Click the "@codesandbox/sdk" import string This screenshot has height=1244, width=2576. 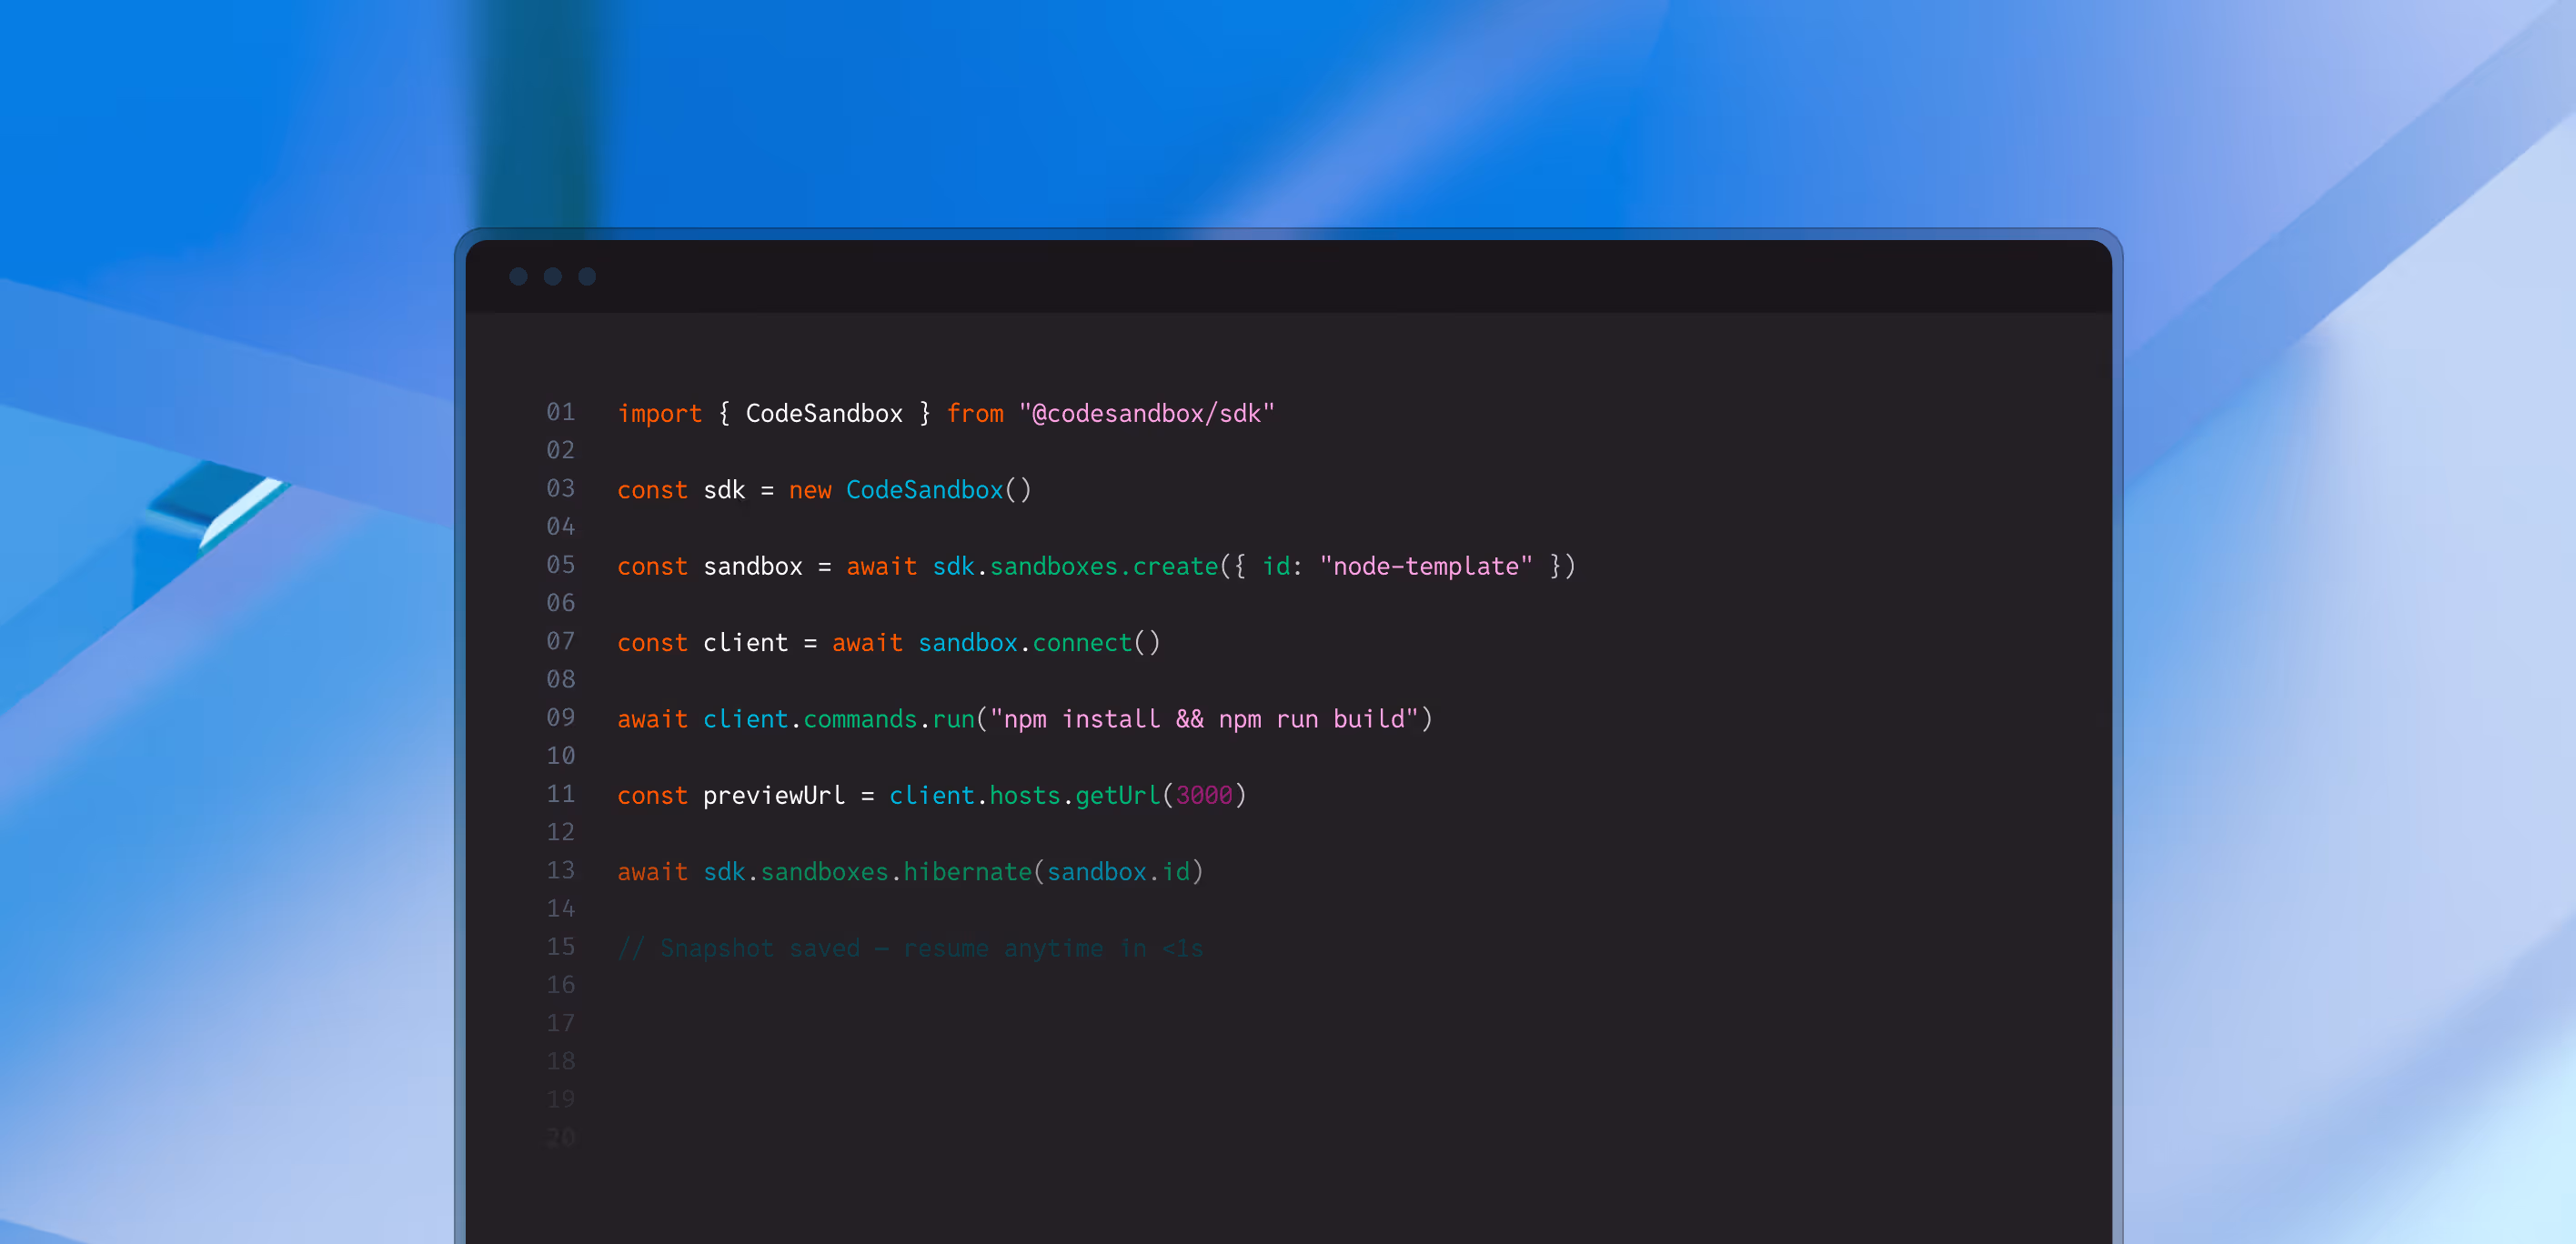click(1146, 413)
